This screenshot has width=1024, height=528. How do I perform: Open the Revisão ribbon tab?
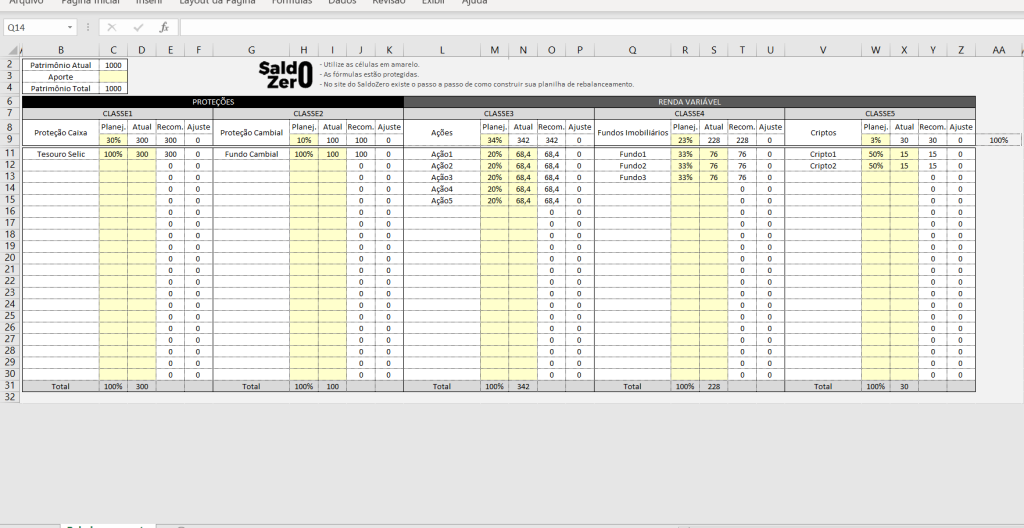tap(389, 2)
